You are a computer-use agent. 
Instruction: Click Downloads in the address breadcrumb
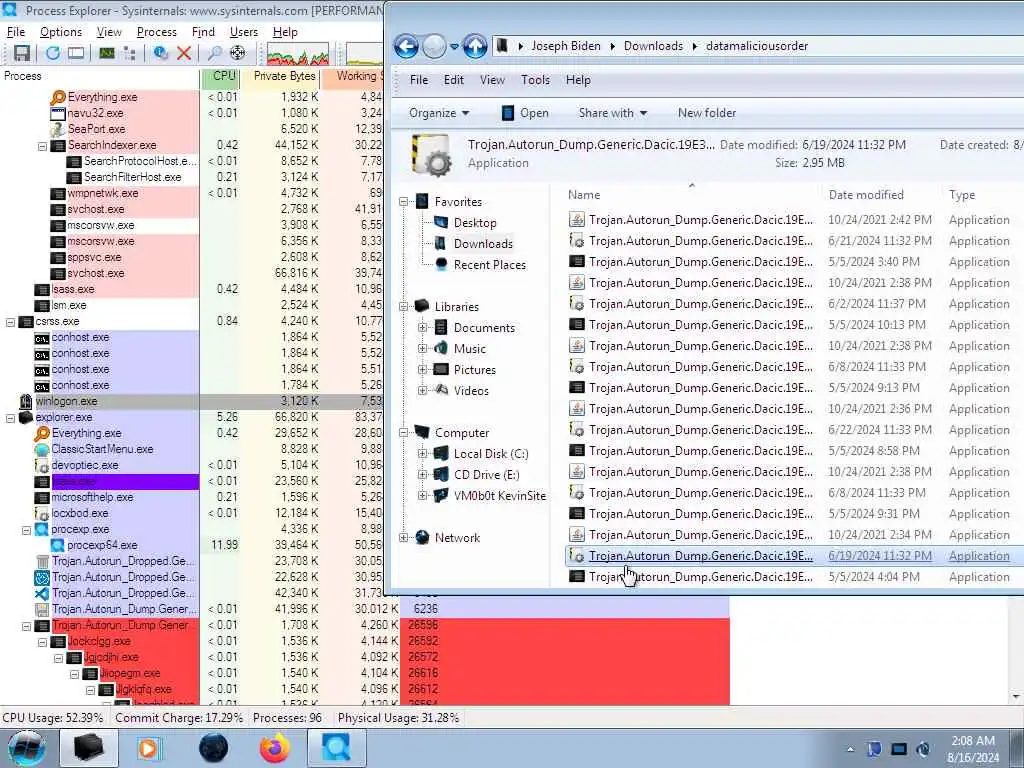(653, 46)
